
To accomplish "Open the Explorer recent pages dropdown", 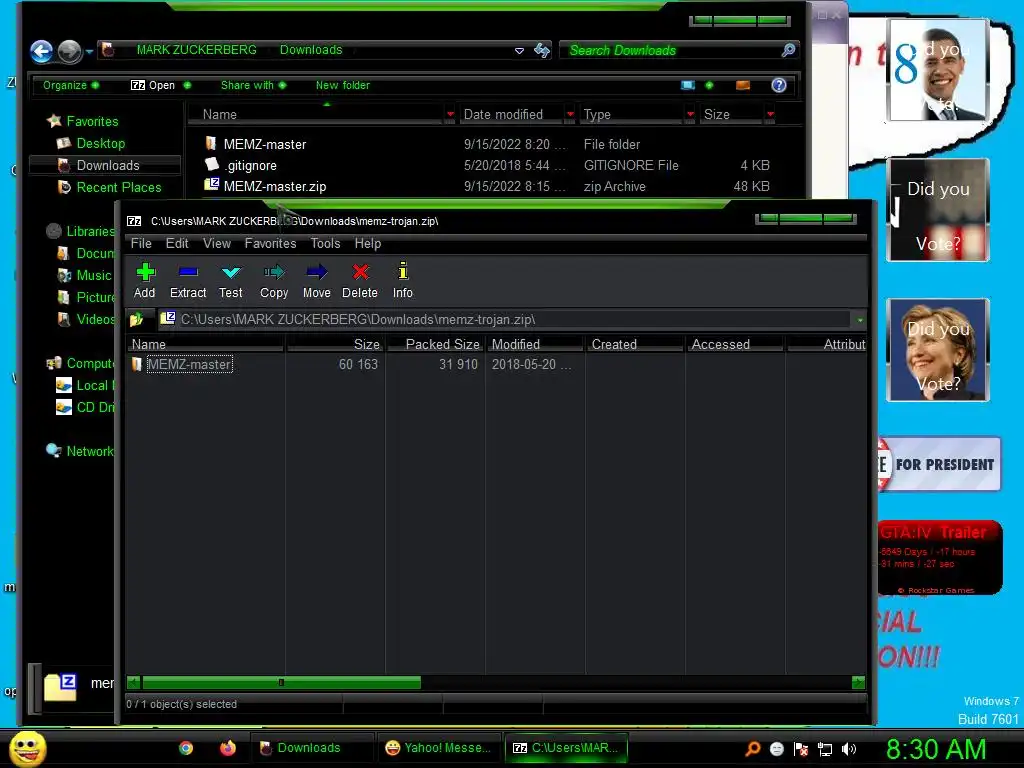I will pyautogui.click(x=89, y=52).
